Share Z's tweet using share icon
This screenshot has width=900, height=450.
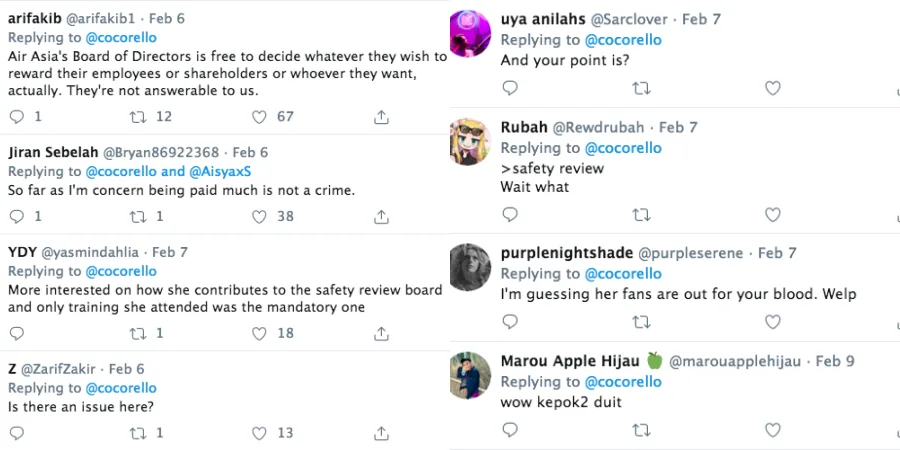(x=381, y=433)
